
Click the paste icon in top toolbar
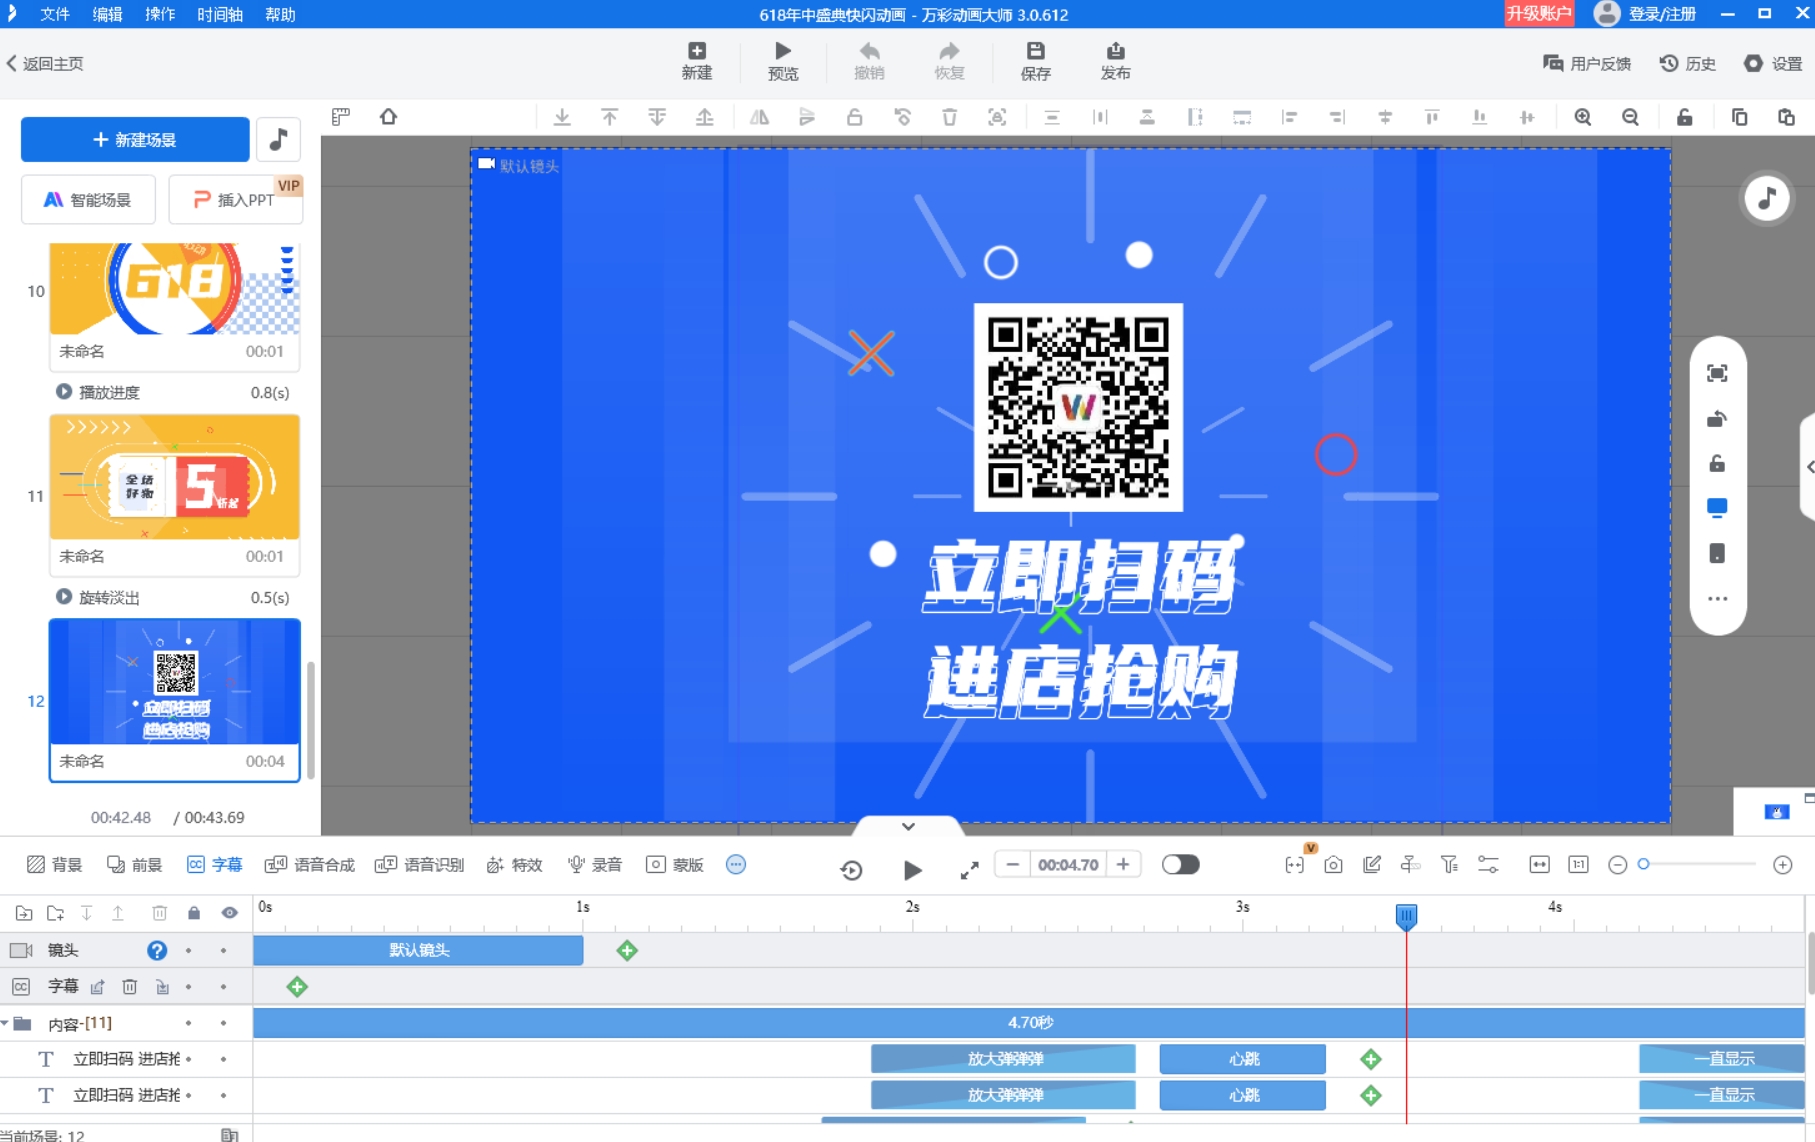[x=1786, y=117]
